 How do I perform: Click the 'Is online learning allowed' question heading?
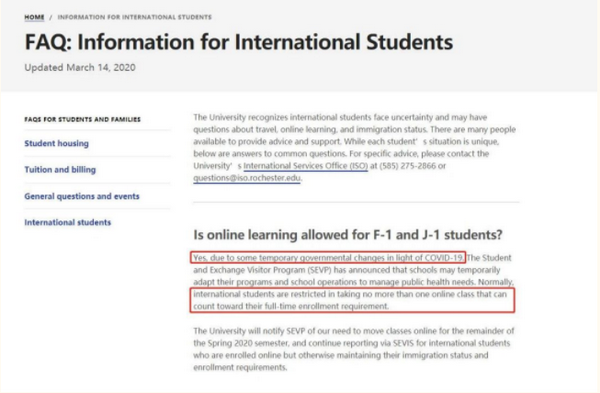point(347,235)
